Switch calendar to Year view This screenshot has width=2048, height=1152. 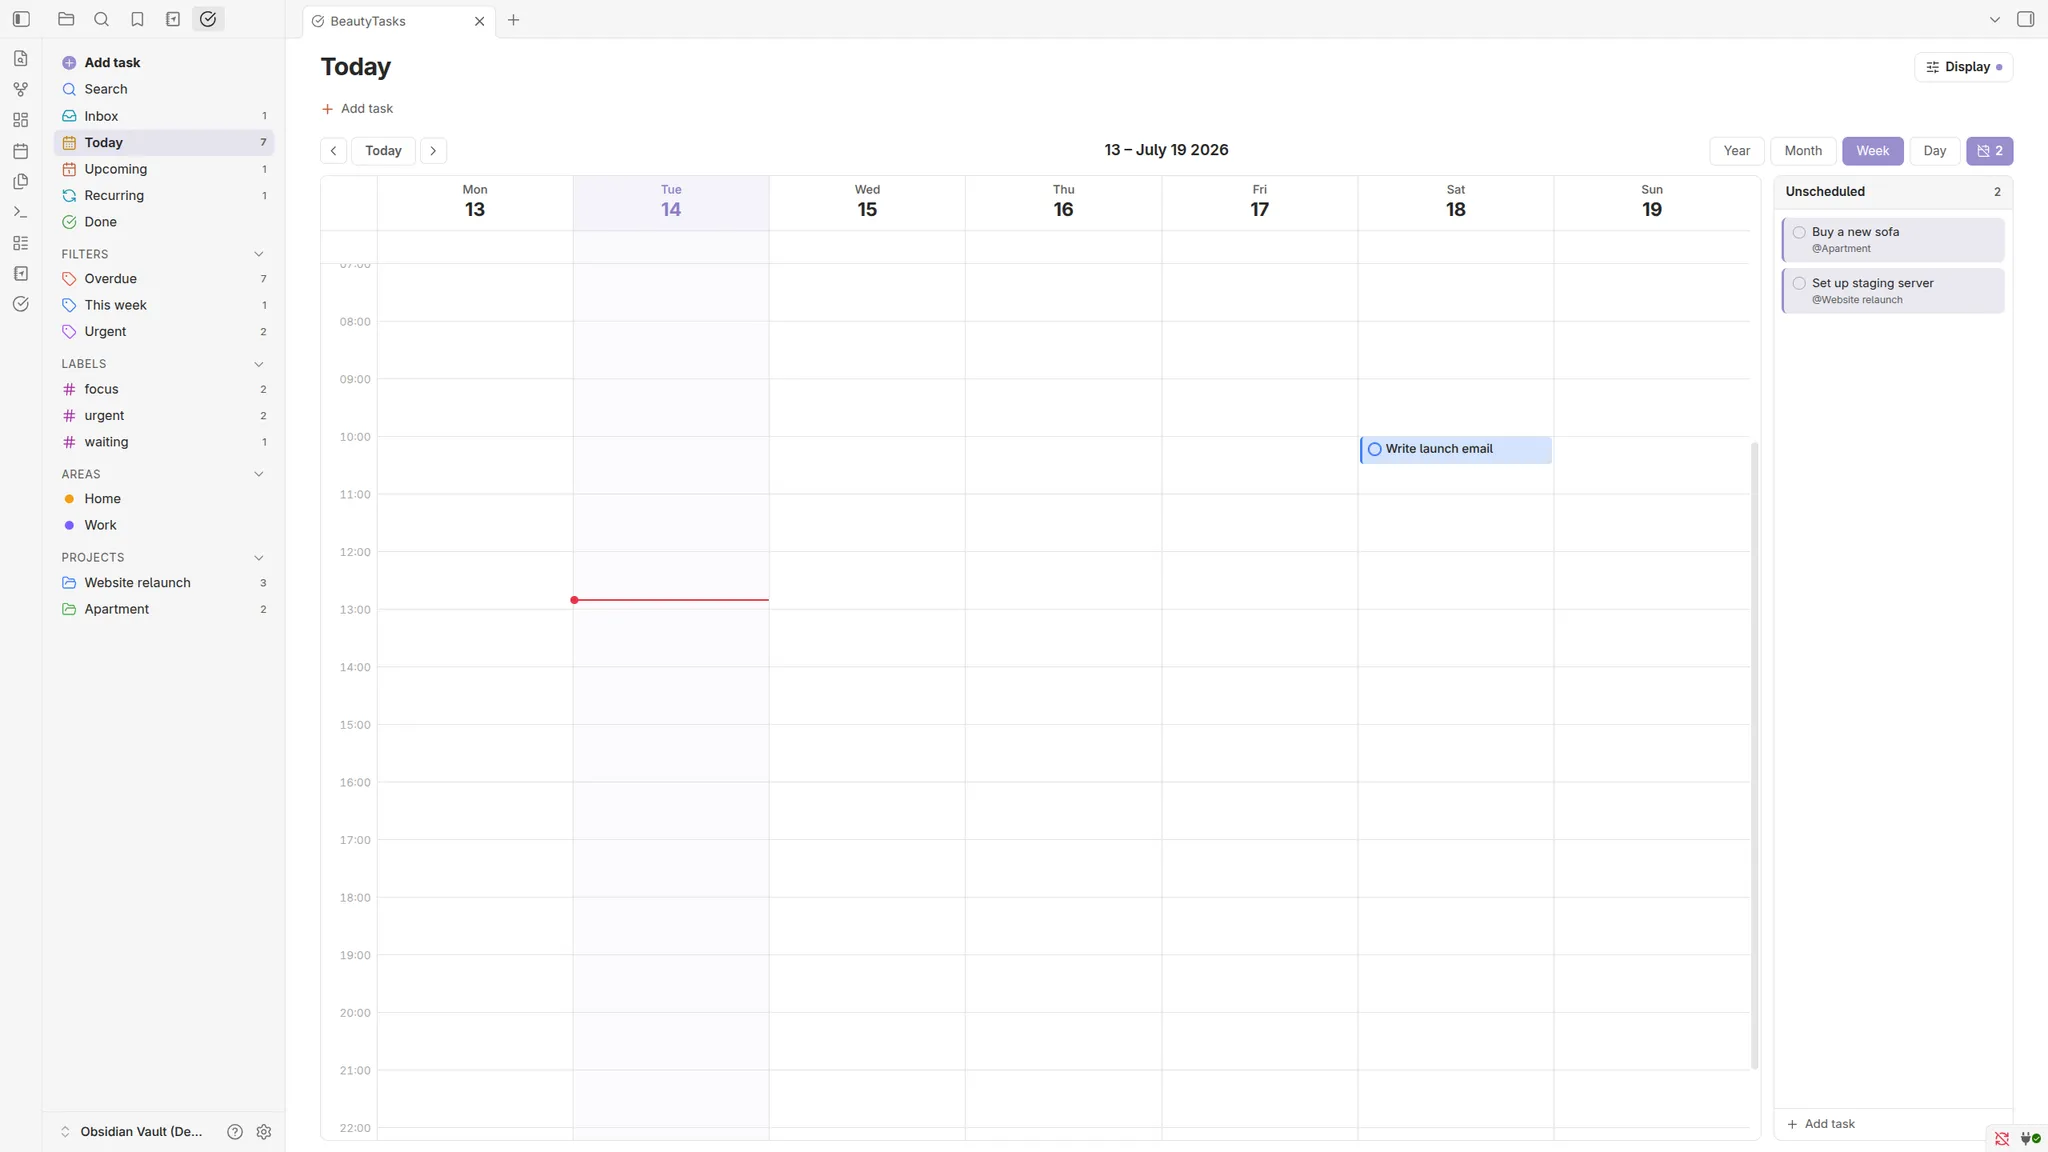pyautogui.click(x=1737, y=151)
